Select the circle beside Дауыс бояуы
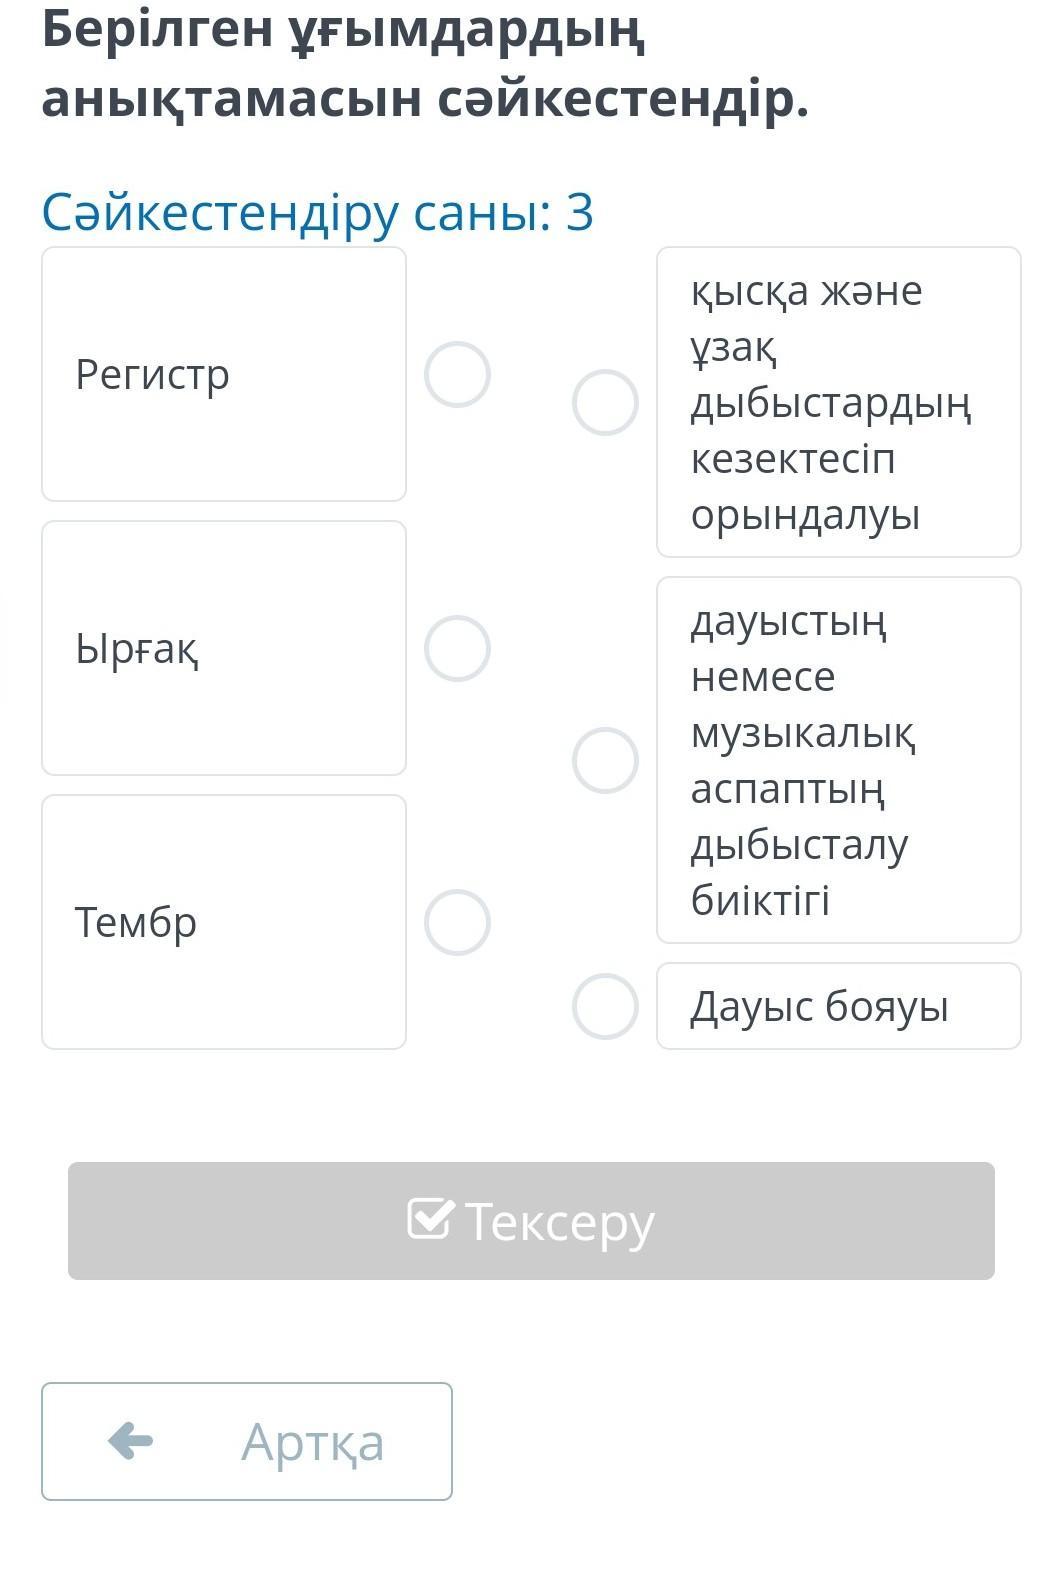This screenshot has height=1584, width=1047. click(x=605, y=1006)
